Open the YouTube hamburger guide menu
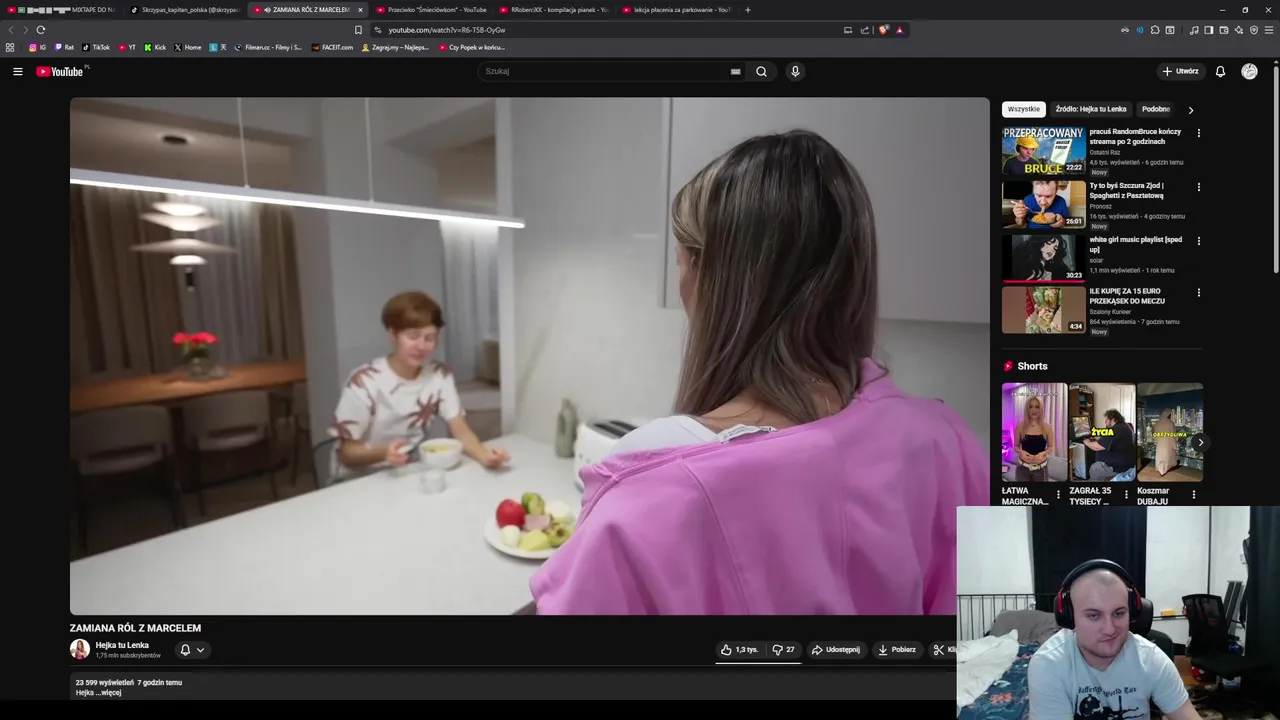 point(17,71)
